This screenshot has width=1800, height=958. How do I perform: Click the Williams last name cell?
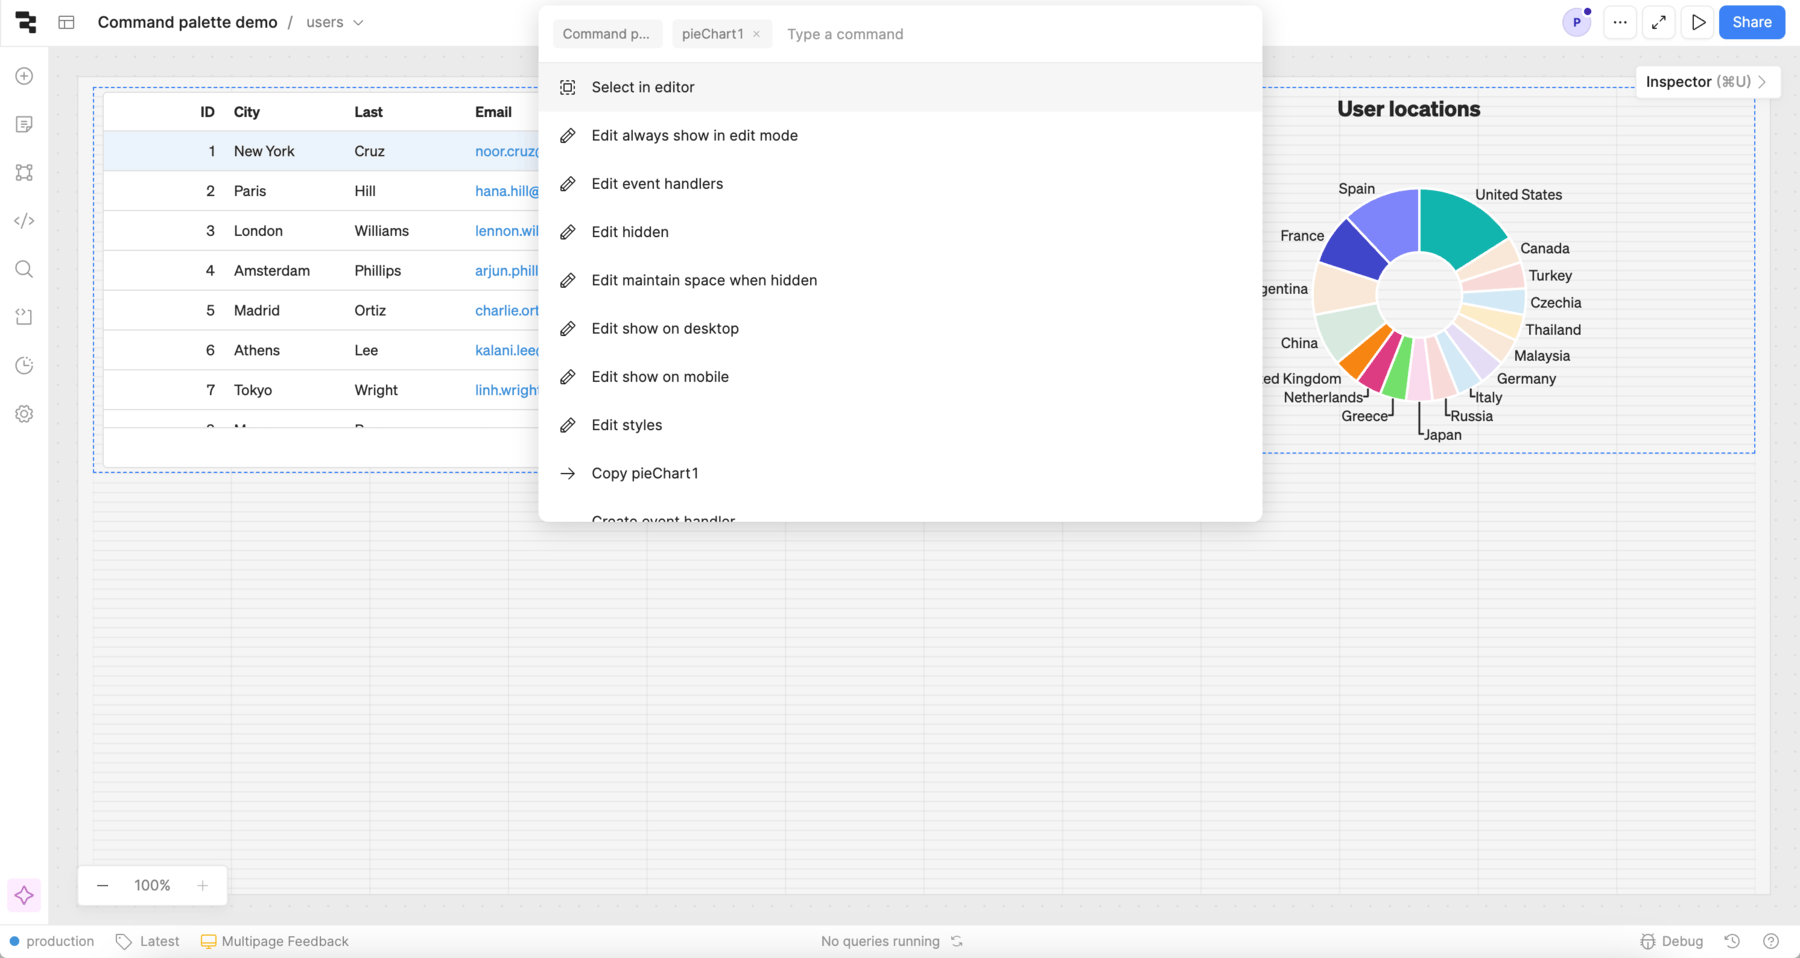click(382, 231)
